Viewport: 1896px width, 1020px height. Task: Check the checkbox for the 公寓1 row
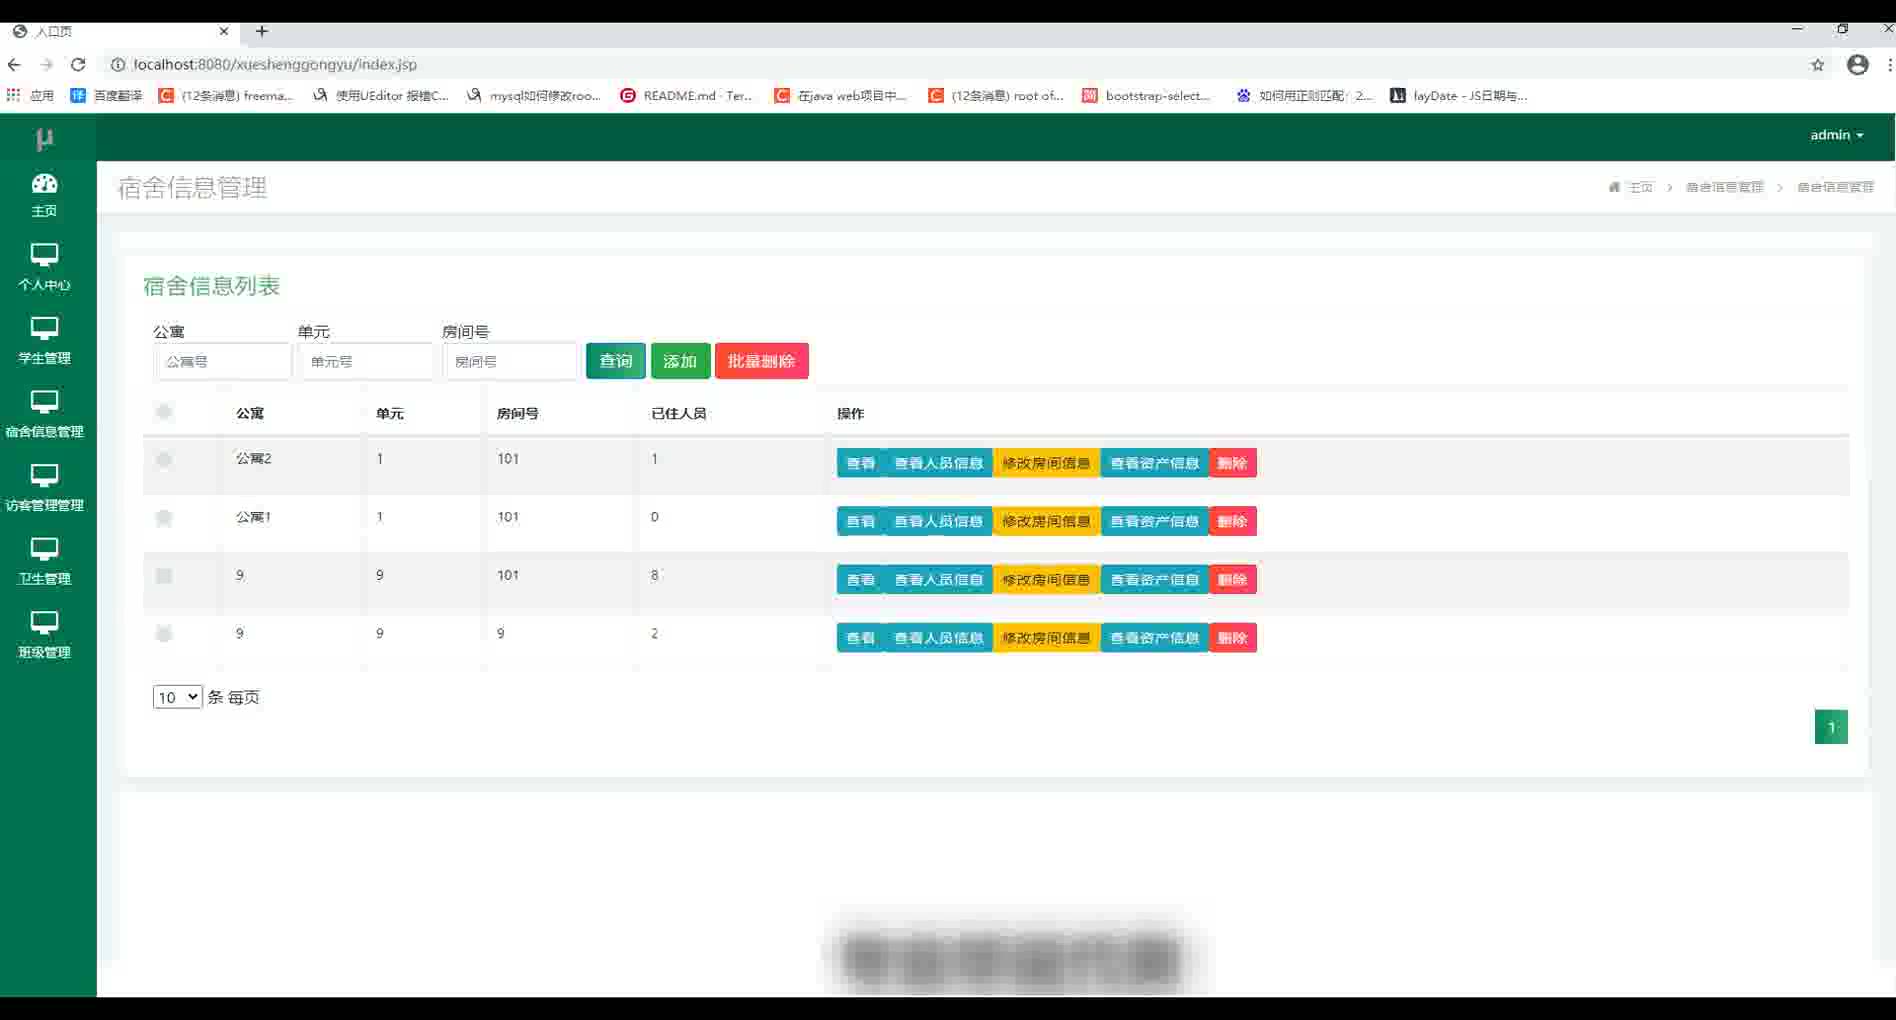pos(164,517)
